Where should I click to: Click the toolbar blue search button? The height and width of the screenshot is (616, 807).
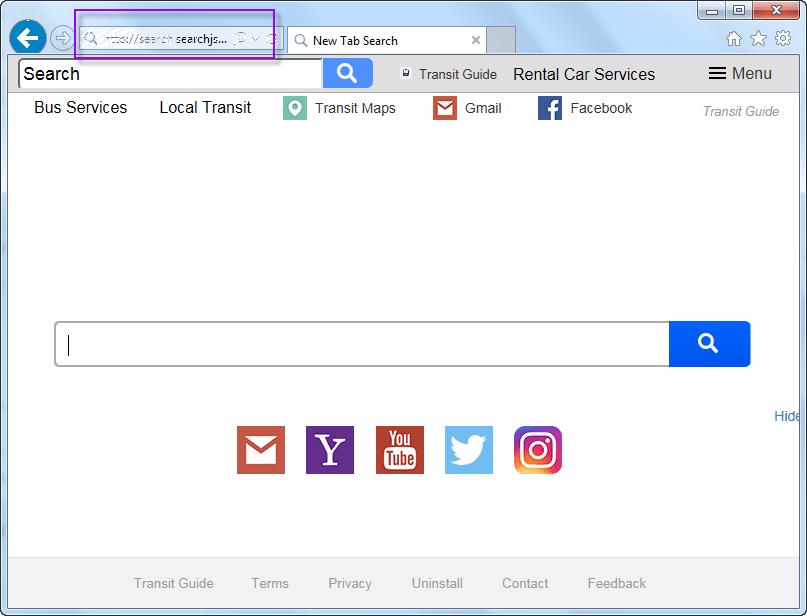tap(347, 73)
